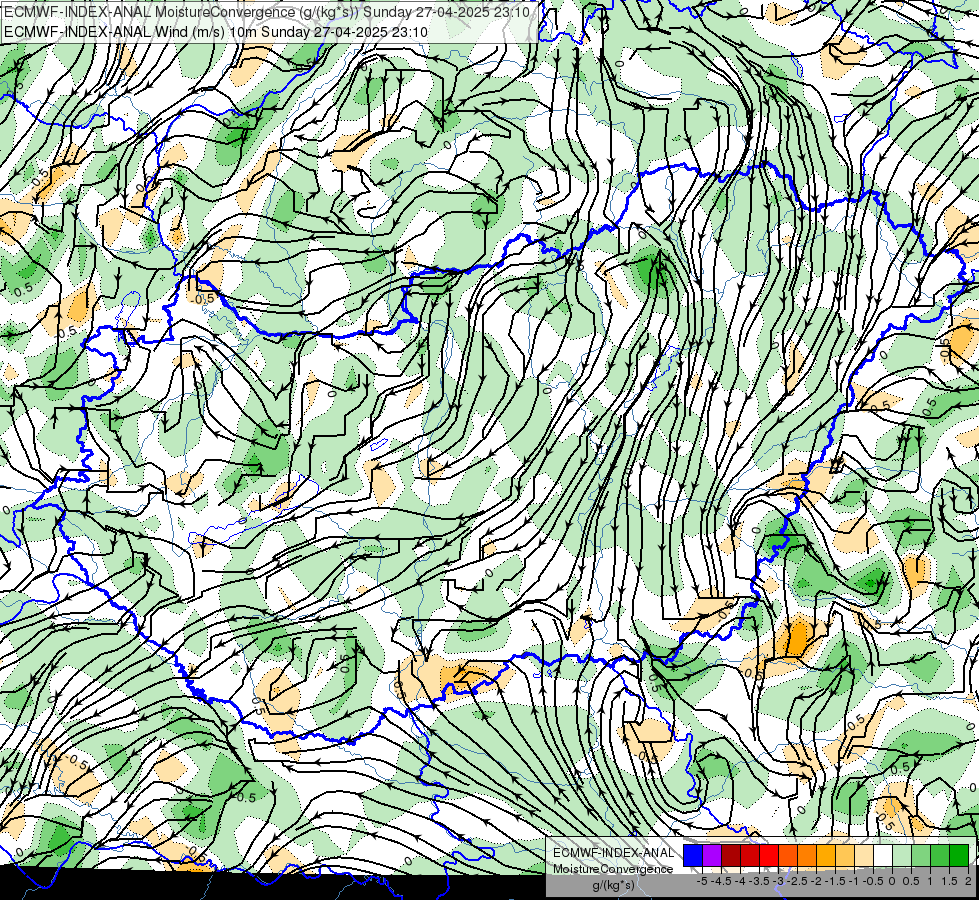Click the amber swatch from -2 to -1.5

(x=826, y=856)
